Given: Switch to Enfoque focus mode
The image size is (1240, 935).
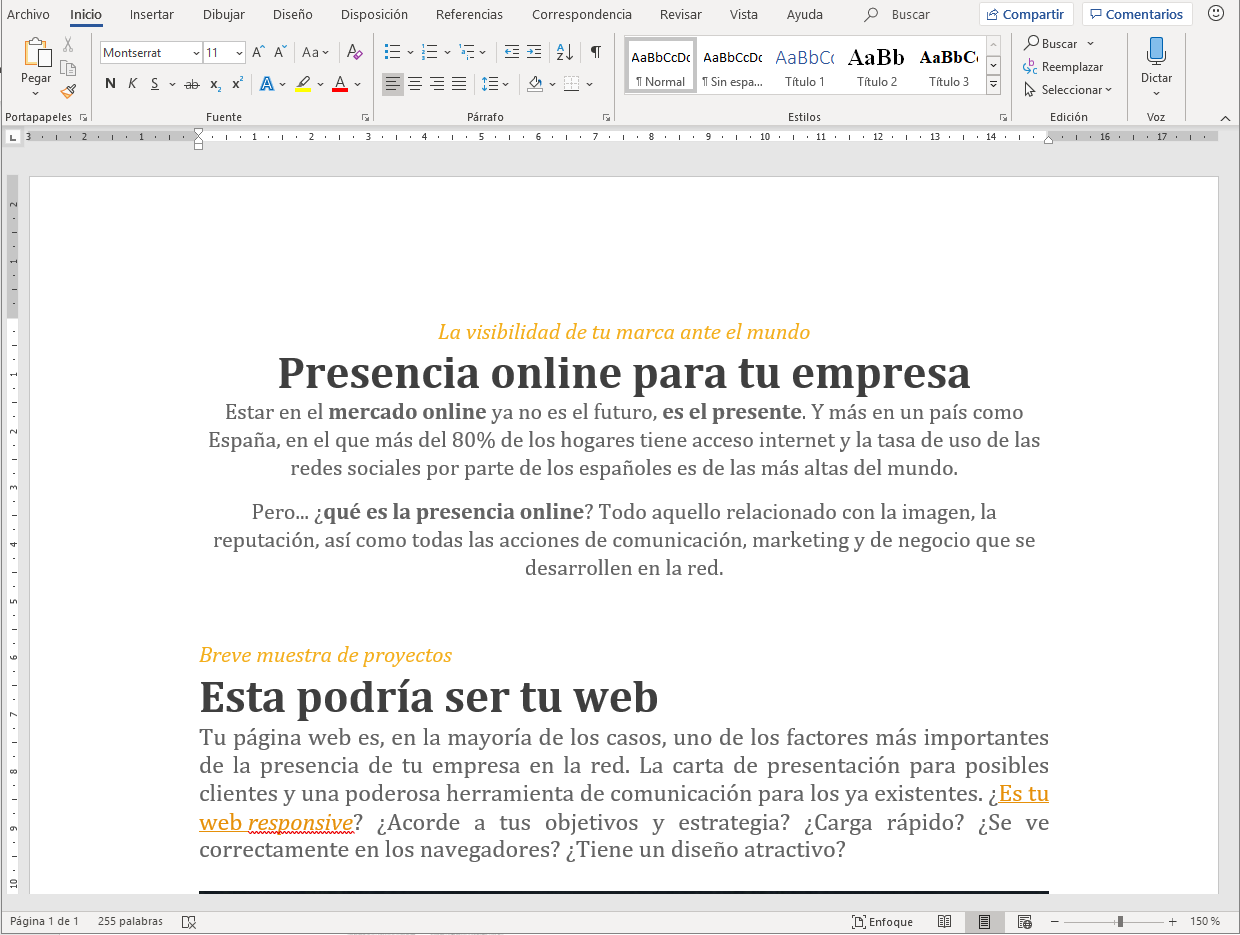Looking at the screenshot, I should [882, 921].
